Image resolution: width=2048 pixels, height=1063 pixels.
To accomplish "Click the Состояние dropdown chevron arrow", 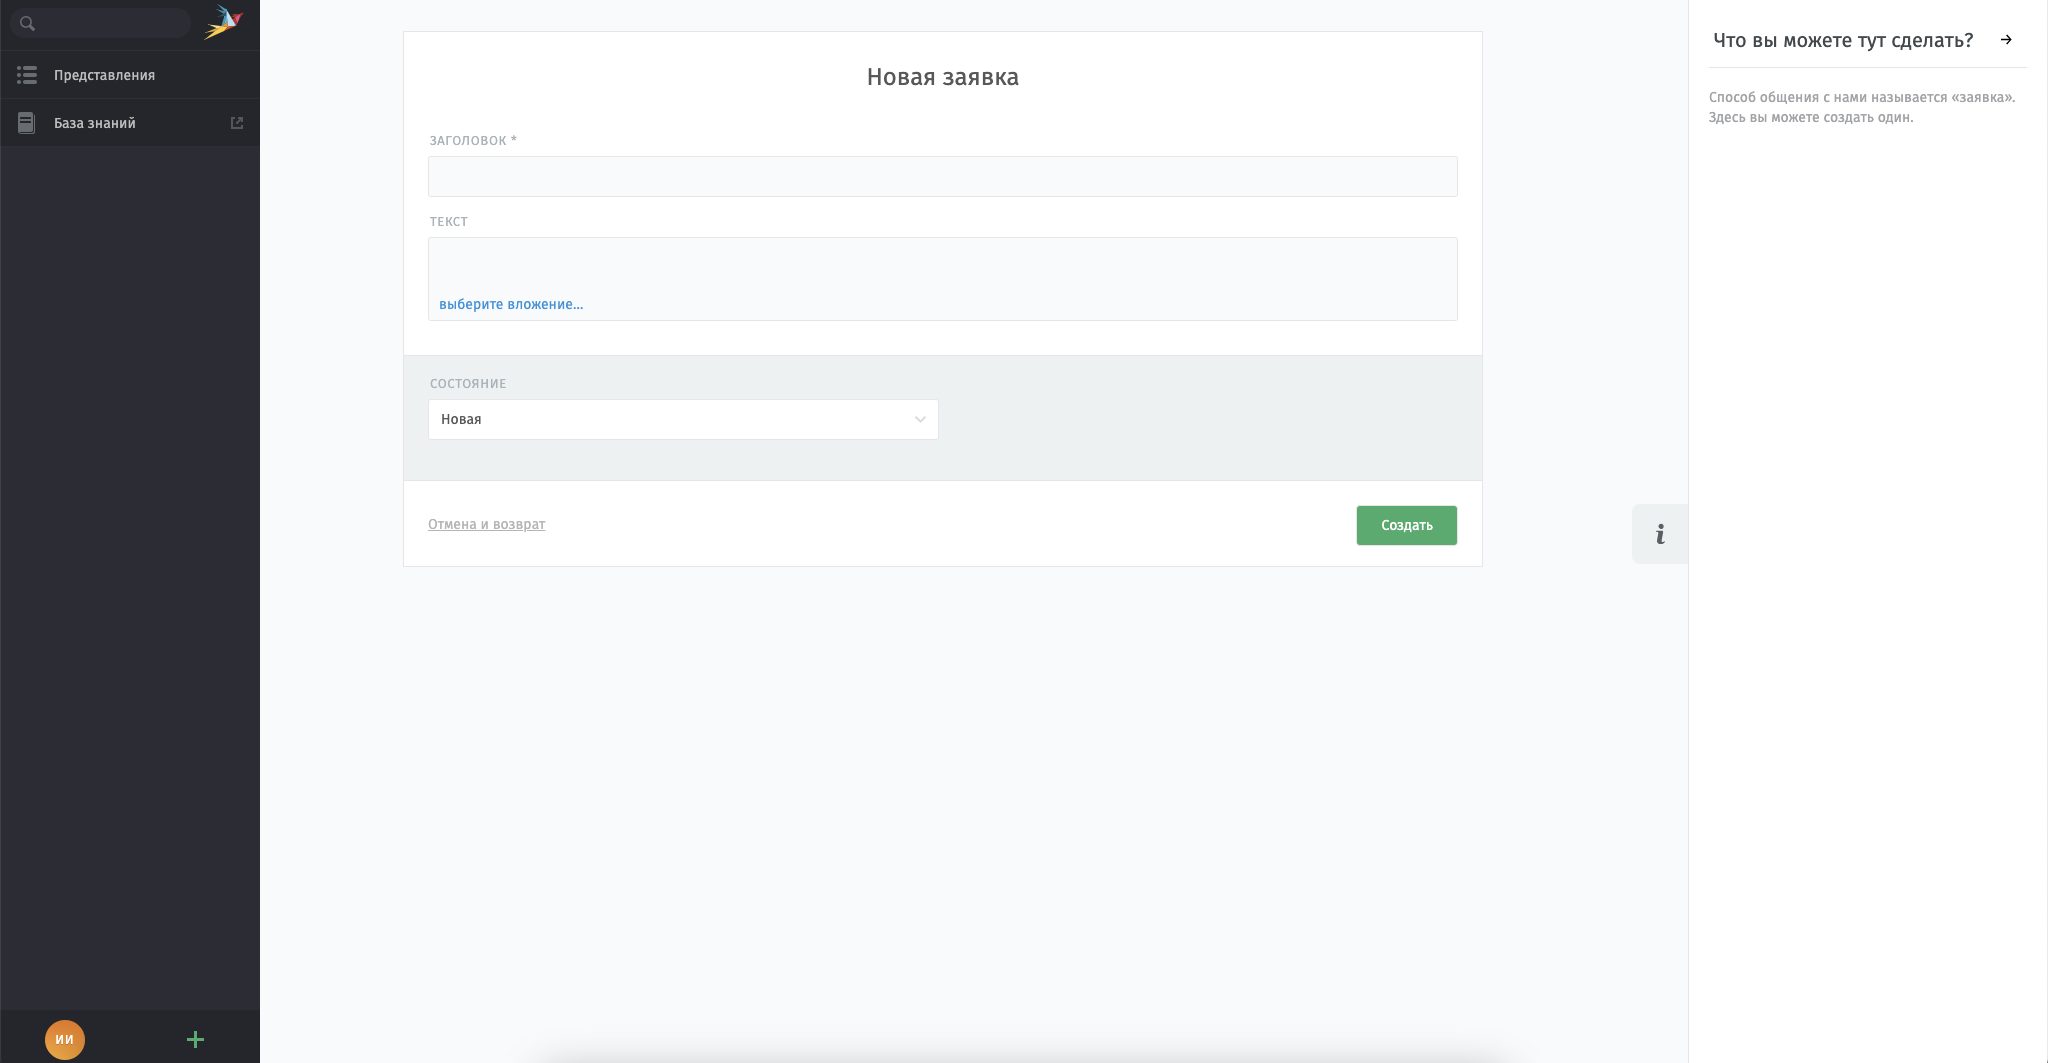I will (920, 419).
